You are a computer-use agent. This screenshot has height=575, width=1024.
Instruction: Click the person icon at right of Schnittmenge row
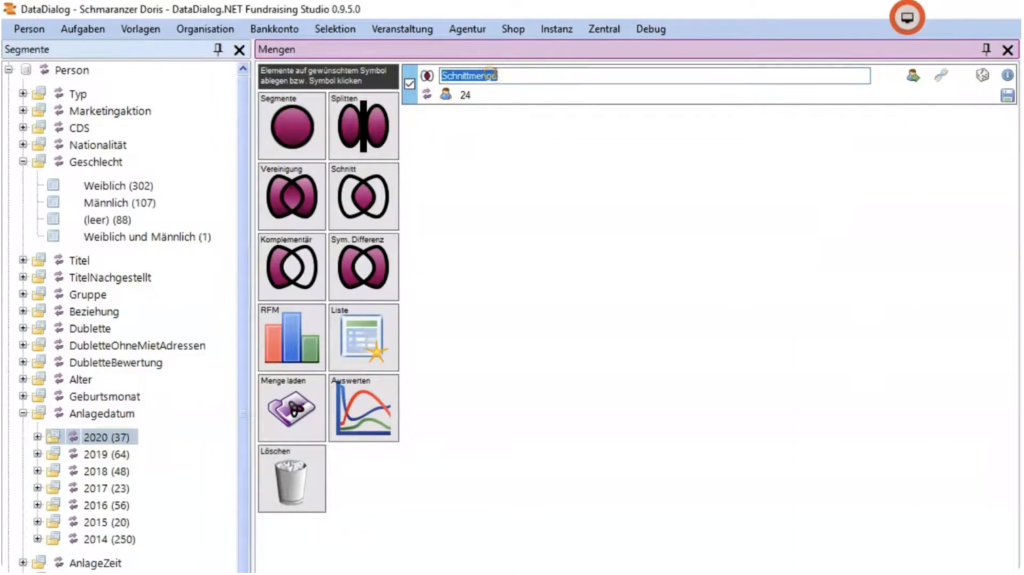pos(913,76)
